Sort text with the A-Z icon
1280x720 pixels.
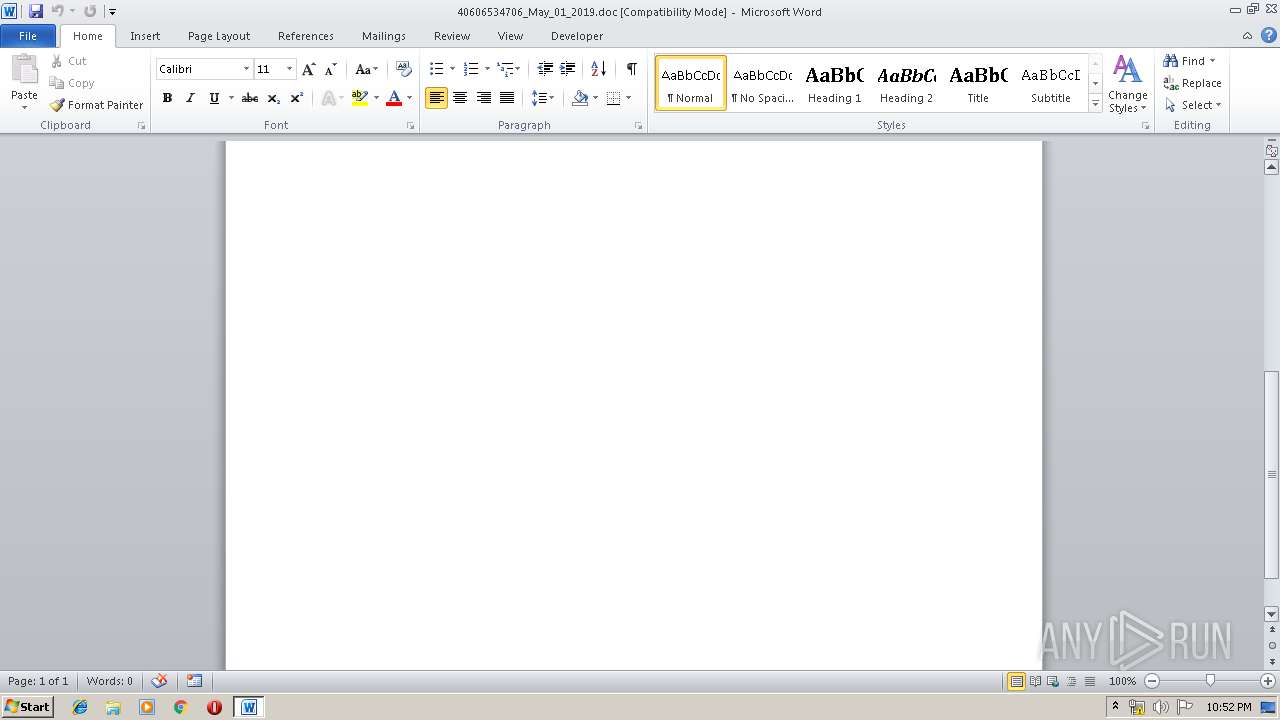tap(598, 69)
